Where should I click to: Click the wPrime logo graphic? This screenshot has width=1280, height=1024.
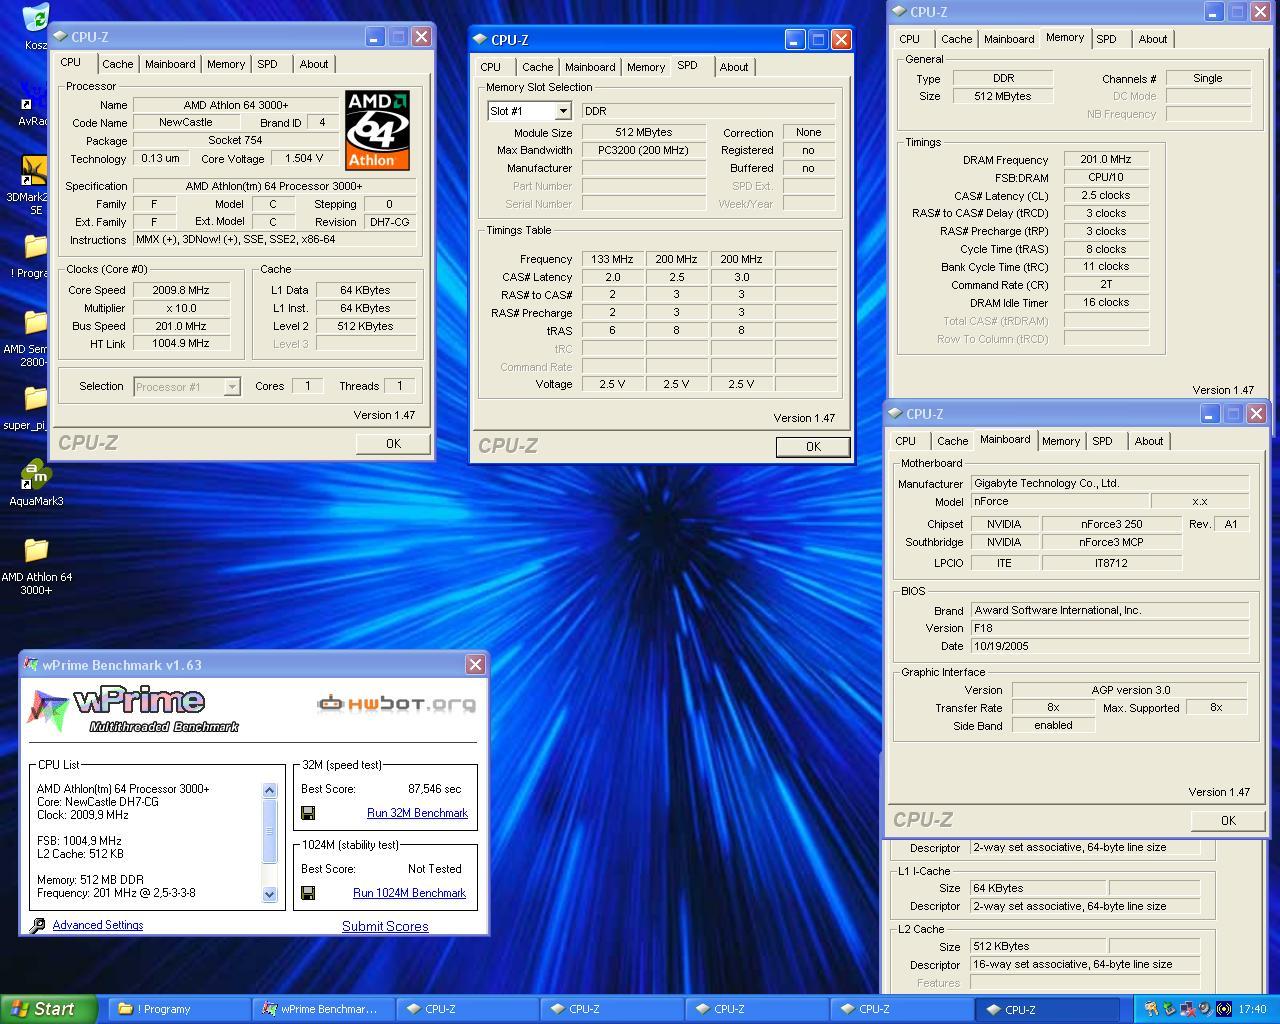click(x=133, y=708)
